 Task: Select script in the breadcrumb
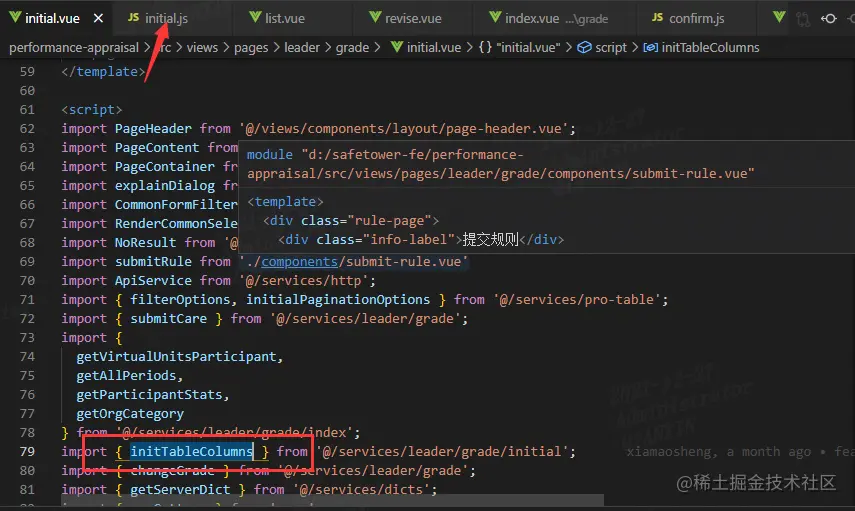tap(611, 48)
